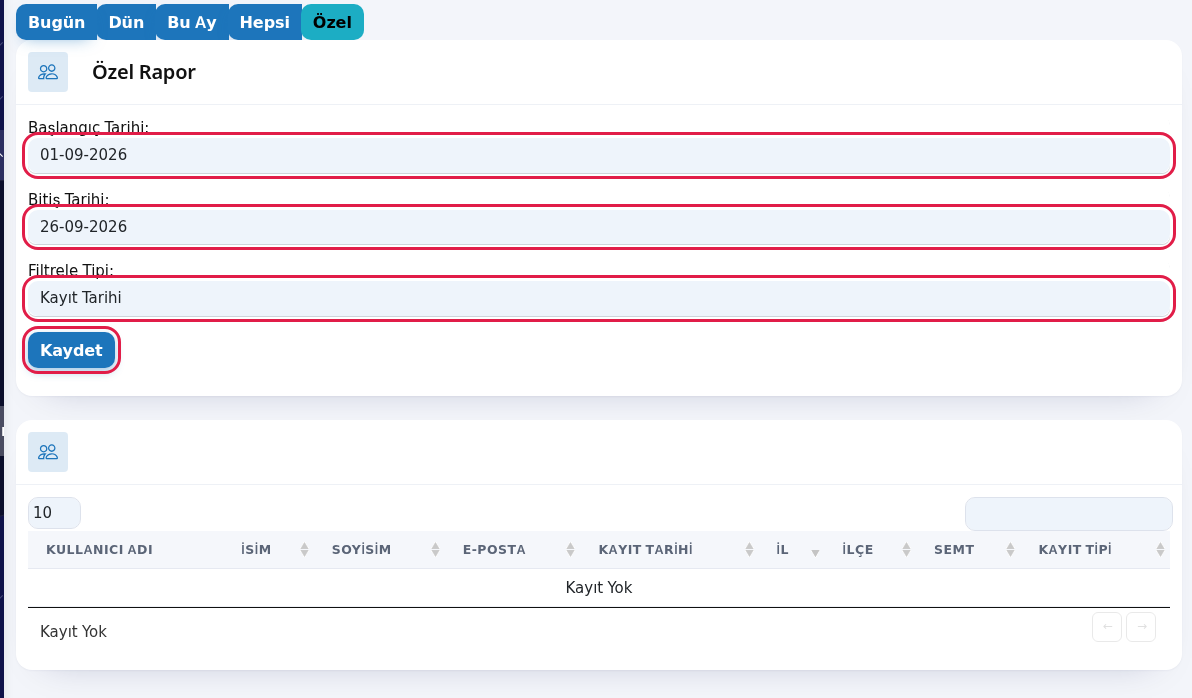Go to previous table page arrow

tap(1107, 627)
